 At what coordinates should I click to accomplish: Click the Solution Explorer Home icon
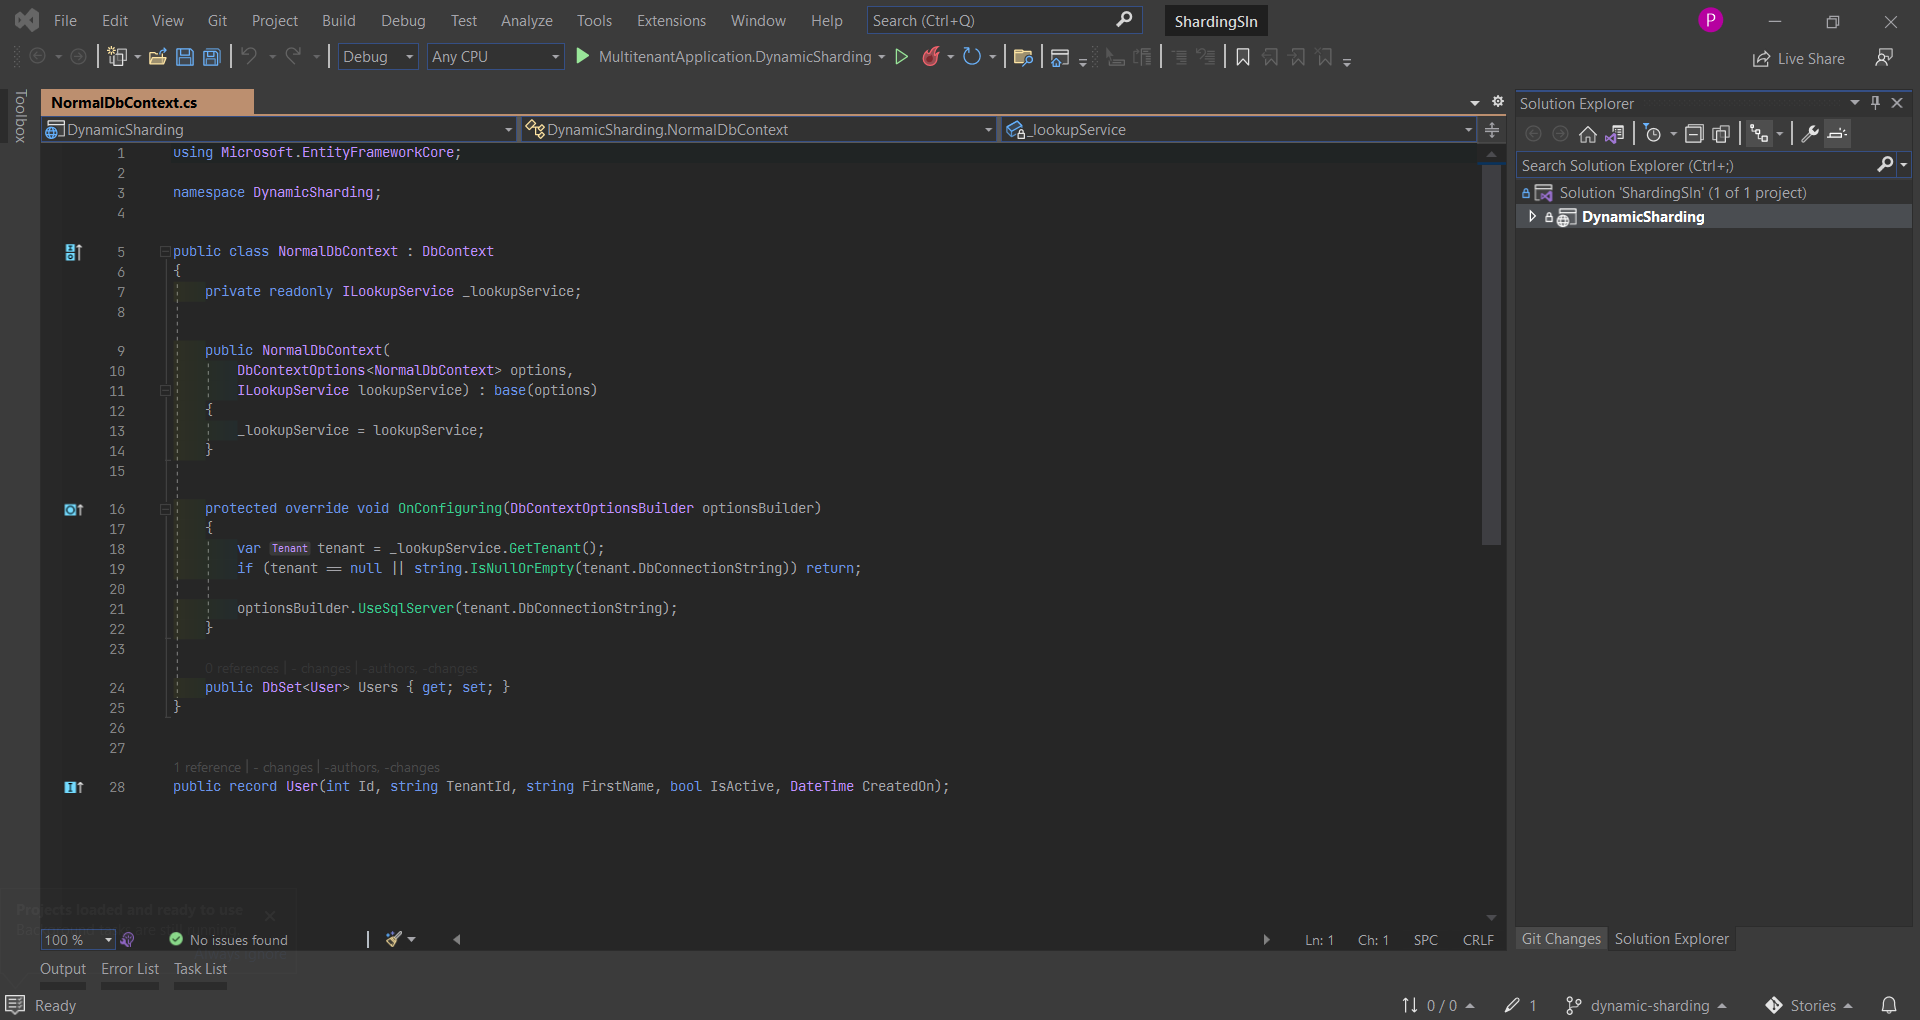click(x=1587, y=134)
